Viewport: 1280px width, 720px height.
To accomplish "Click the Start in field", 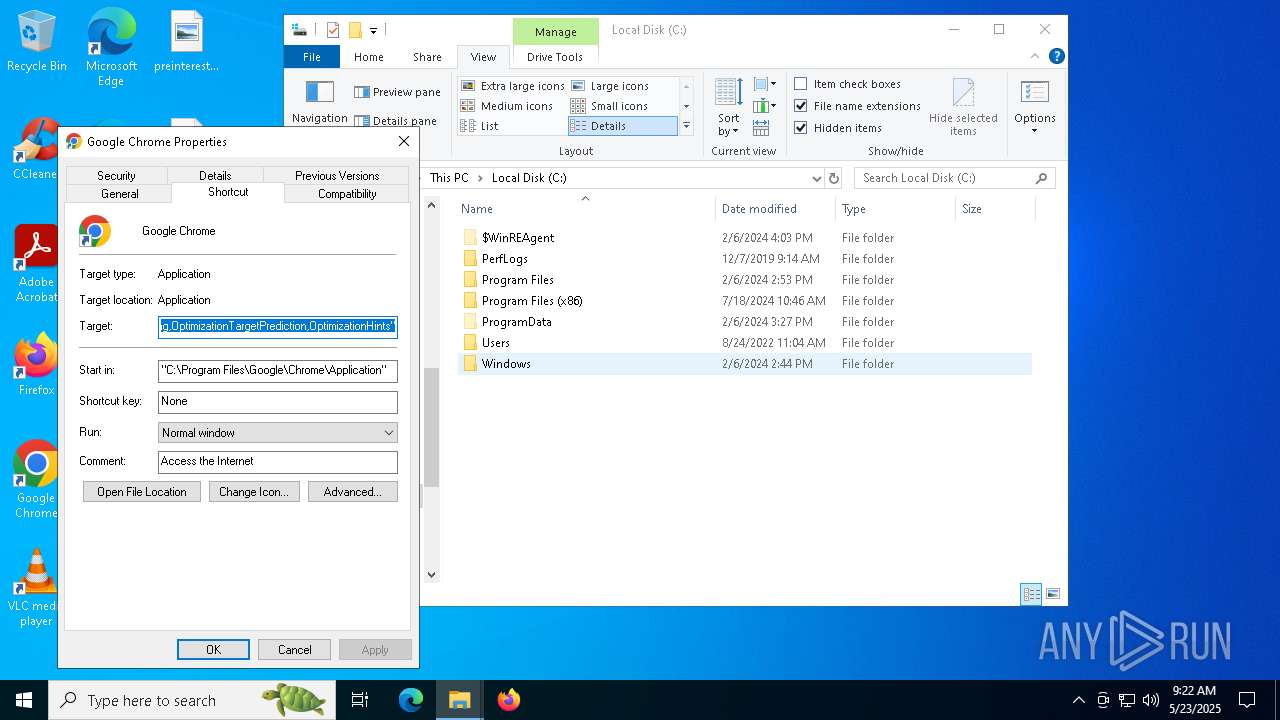I will click(278, 371).
